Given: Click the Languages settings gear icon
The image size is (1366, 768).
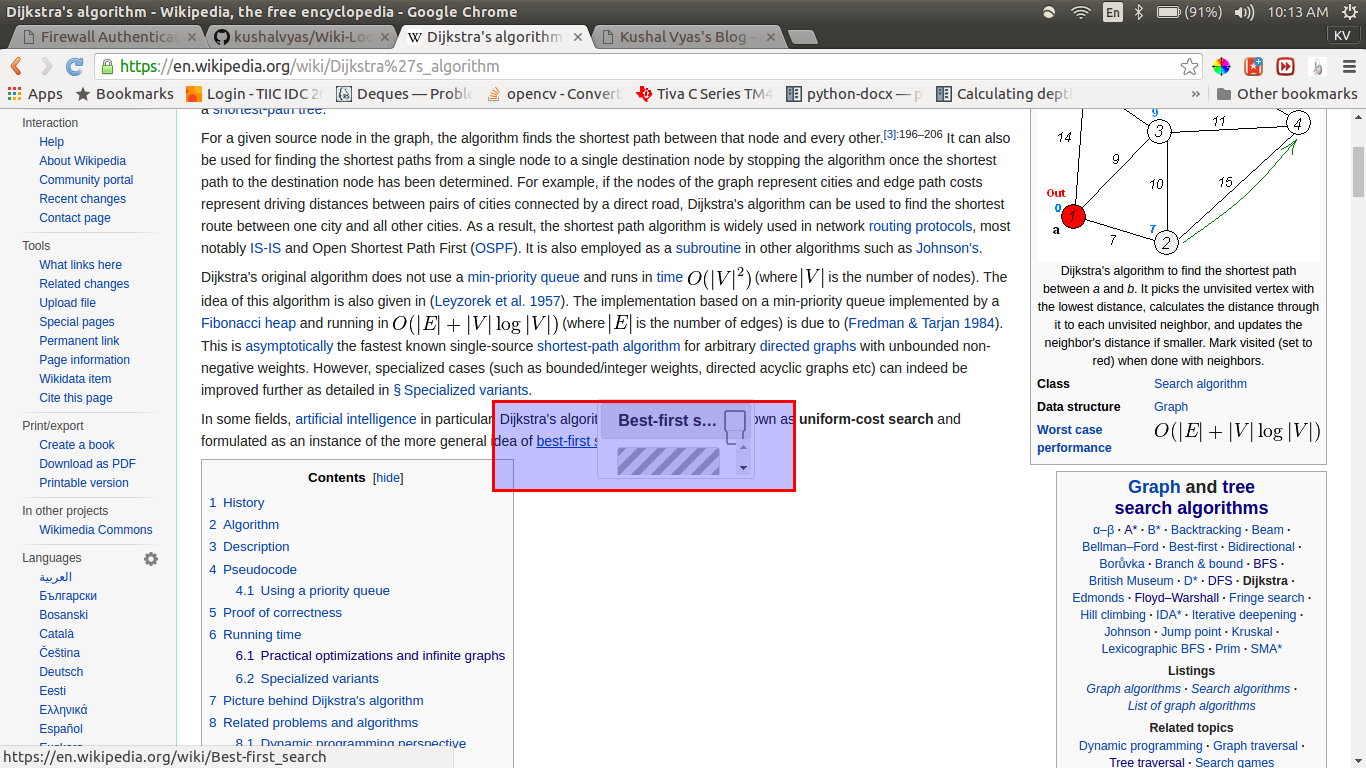Looking at the screenshot, I should click(x=151, y=559).
